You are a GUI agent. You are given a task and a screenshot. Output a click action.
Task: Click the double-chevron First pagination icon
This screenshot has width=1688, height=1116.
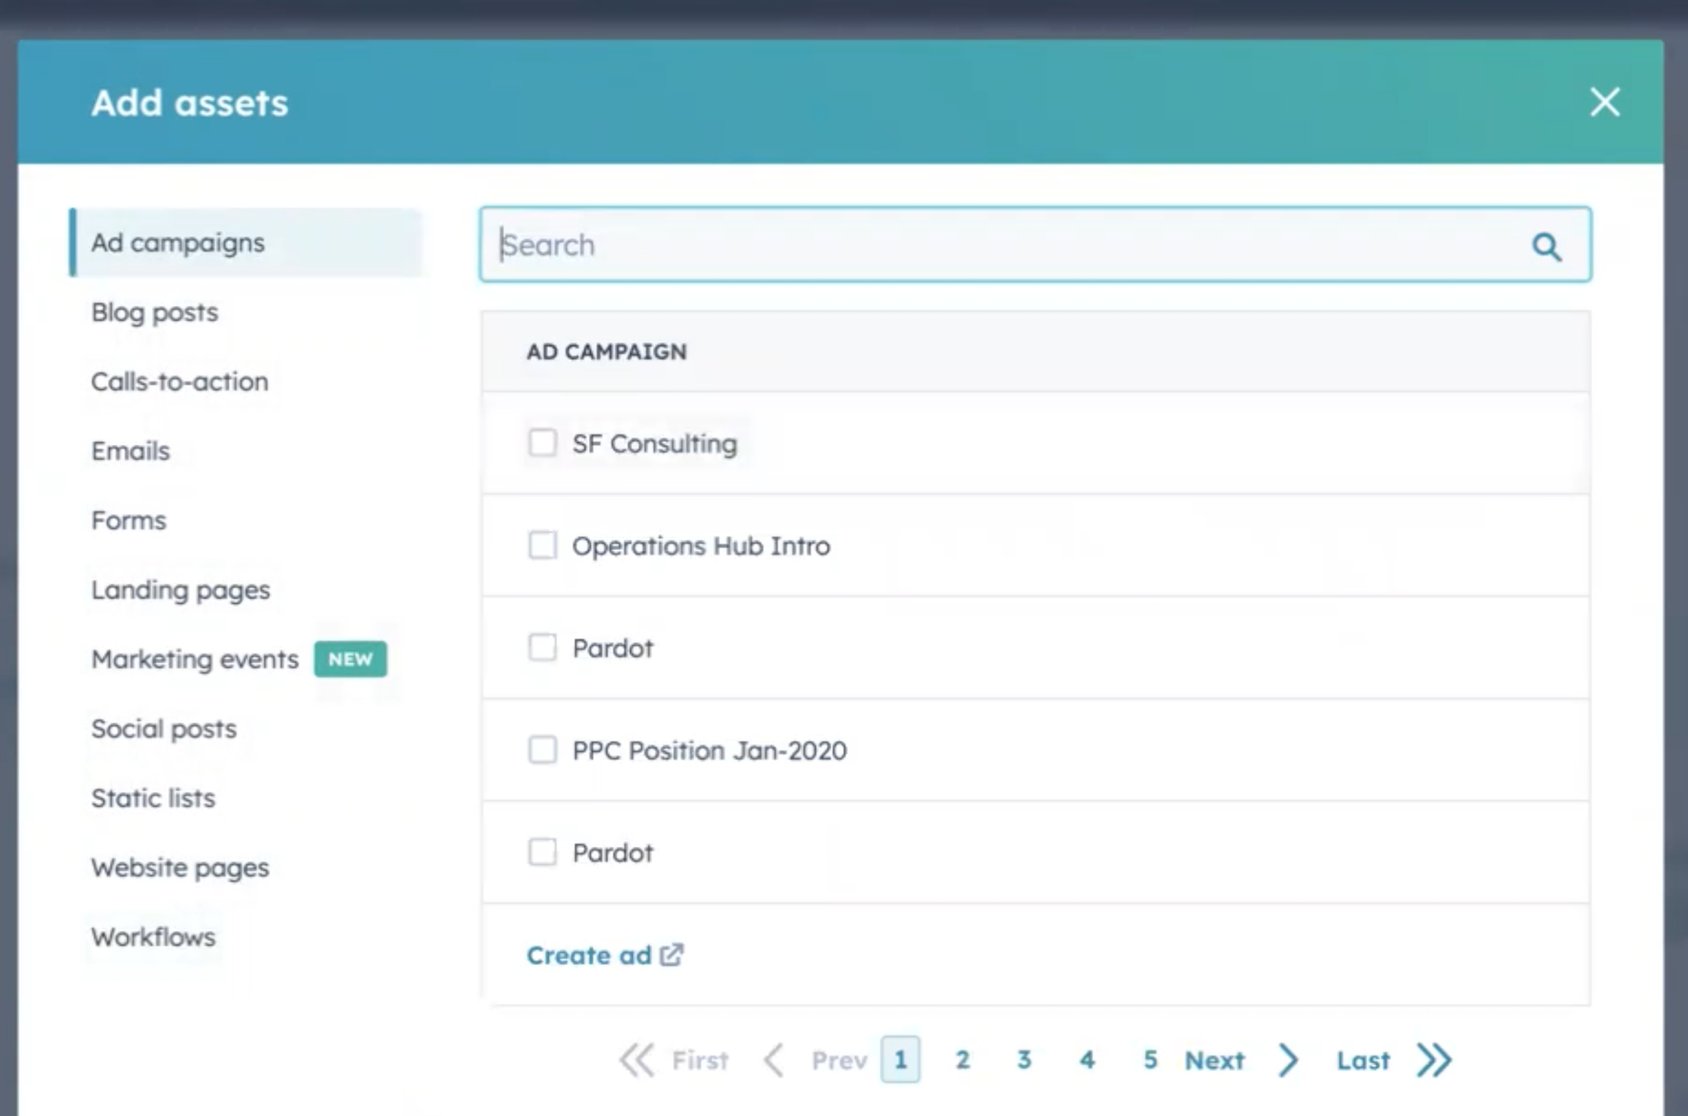[640, 1060]
